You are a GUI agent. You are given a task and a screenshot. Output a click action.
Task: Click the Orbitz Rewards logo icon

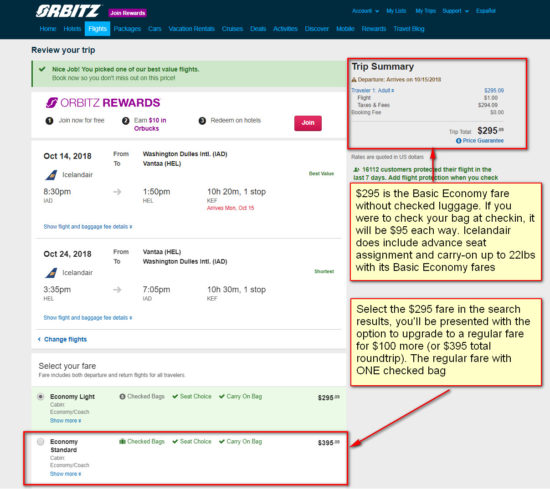tap(52, 103)
